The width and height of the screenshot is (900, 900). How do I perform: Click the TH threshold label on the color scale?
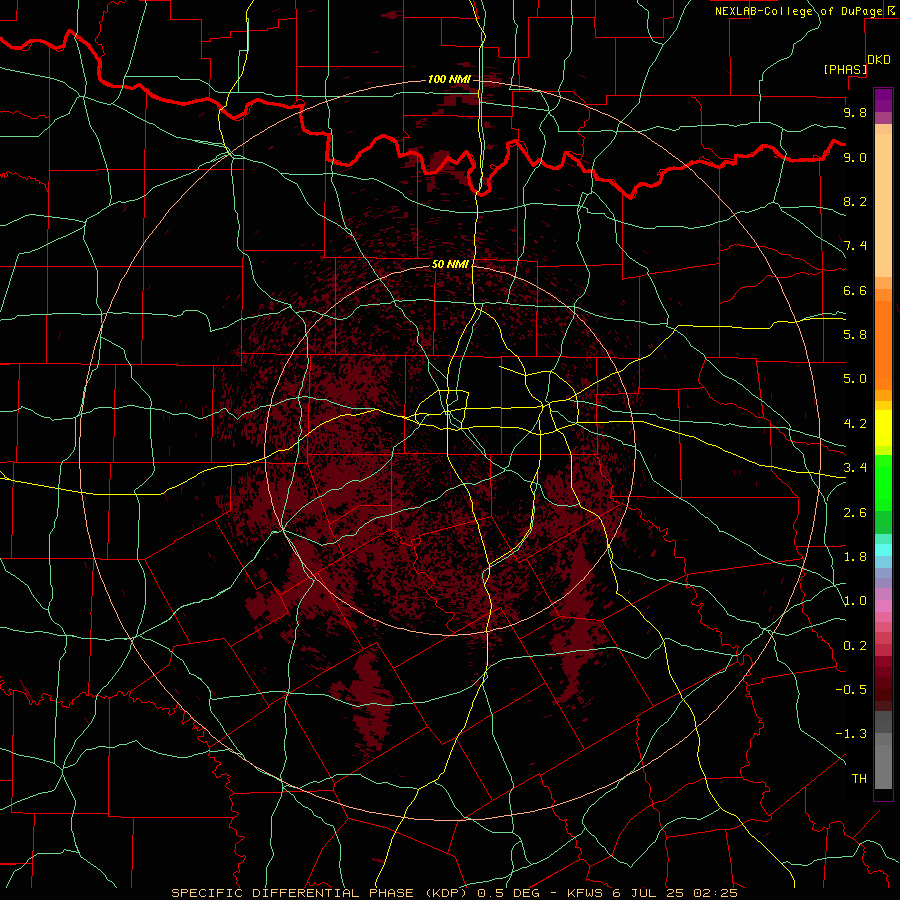[x=859, y=778]
